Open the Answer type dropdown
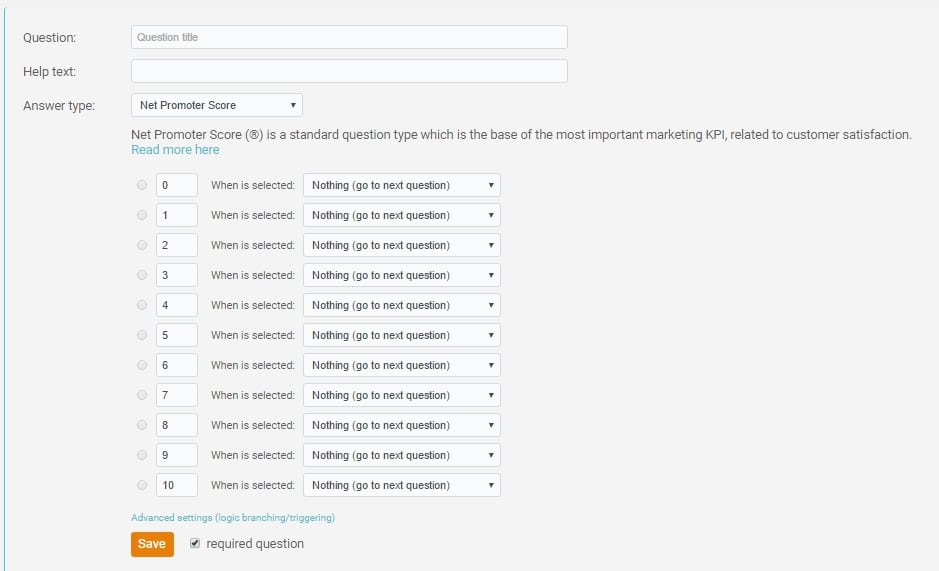 click(217, 105)
